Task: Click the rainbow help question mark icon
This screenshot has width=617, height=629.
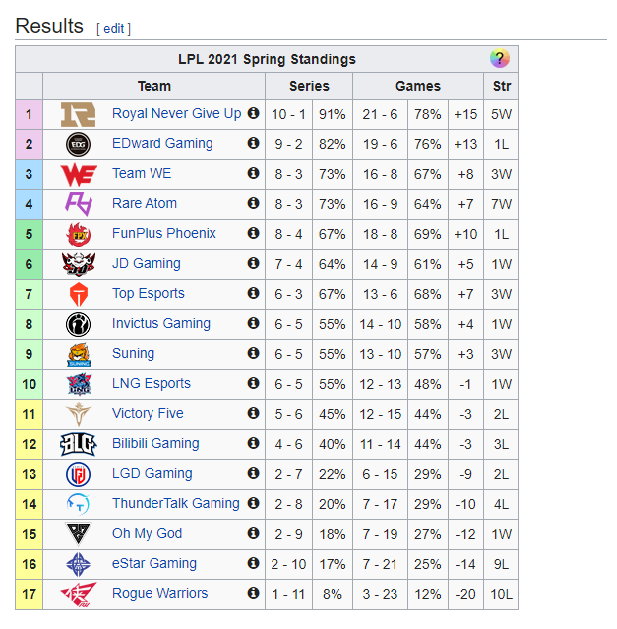Action: 499,59
